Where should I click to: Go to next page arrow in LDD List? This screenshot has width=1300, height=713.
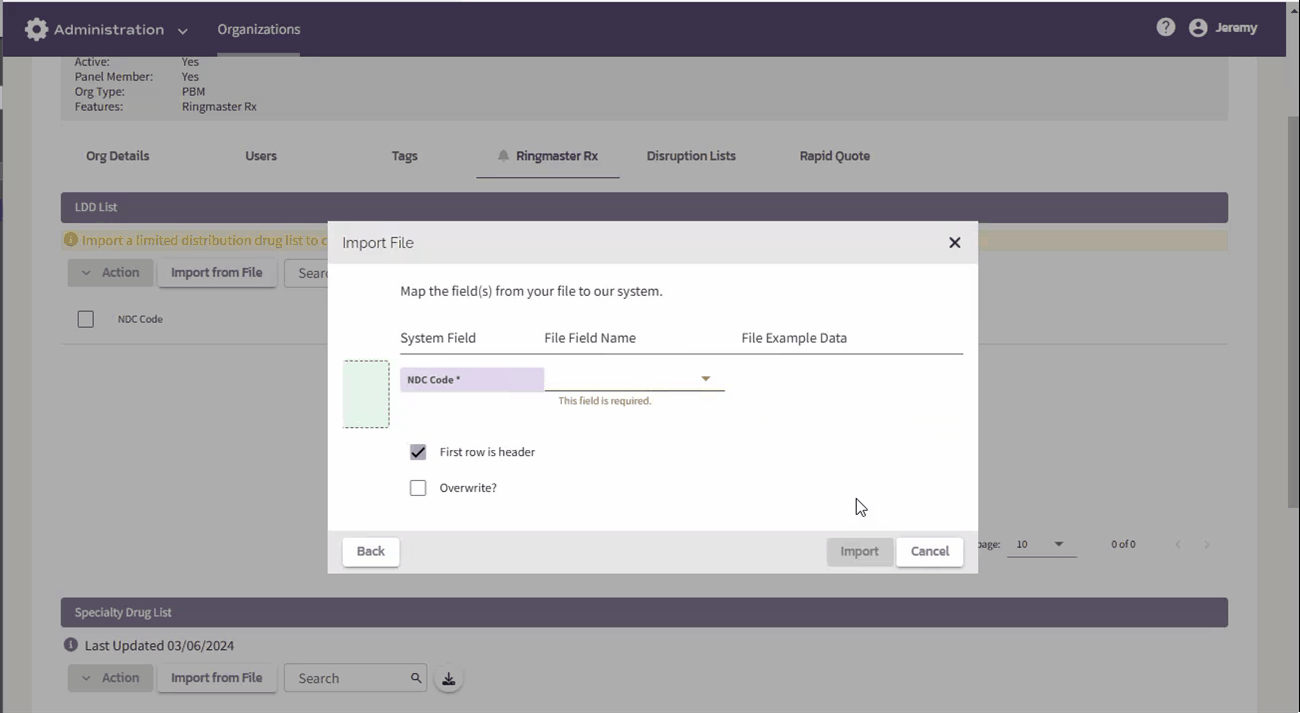coord(1207,545)
